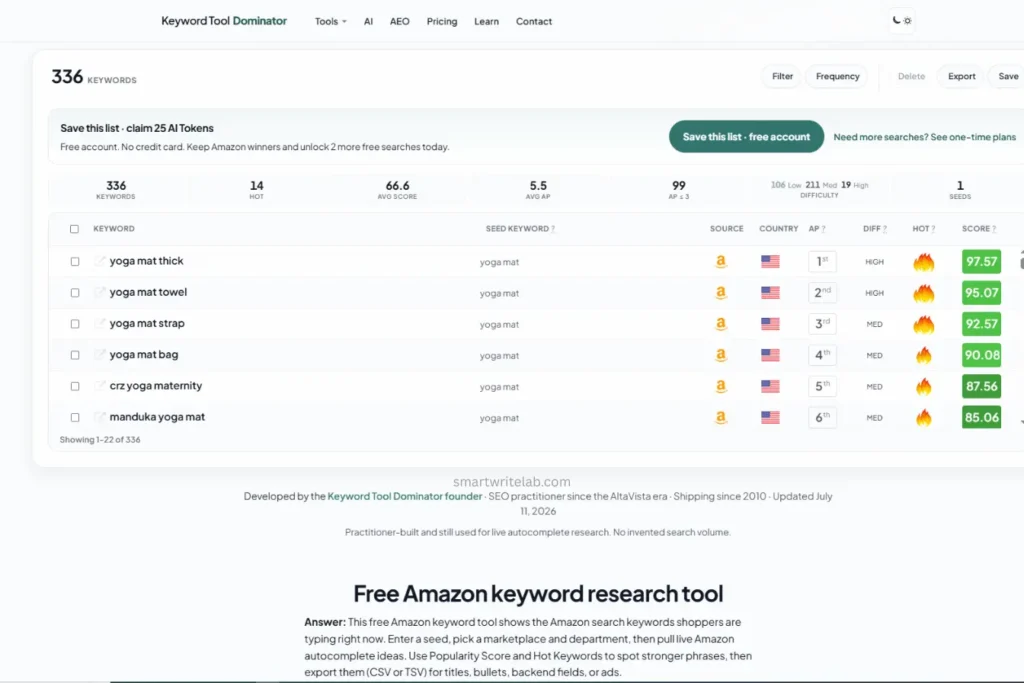The width and height of the screenshot is (1024, 683).
Task: Click the US flag in yoga mat towel row
Action: (771, 293)
